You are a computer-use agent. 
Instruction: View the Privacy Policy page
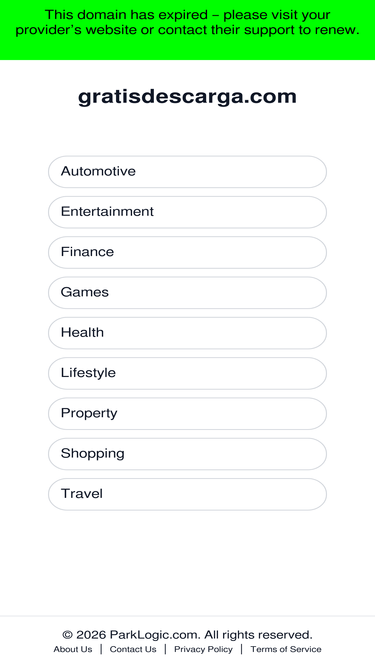tap(203, 649)
